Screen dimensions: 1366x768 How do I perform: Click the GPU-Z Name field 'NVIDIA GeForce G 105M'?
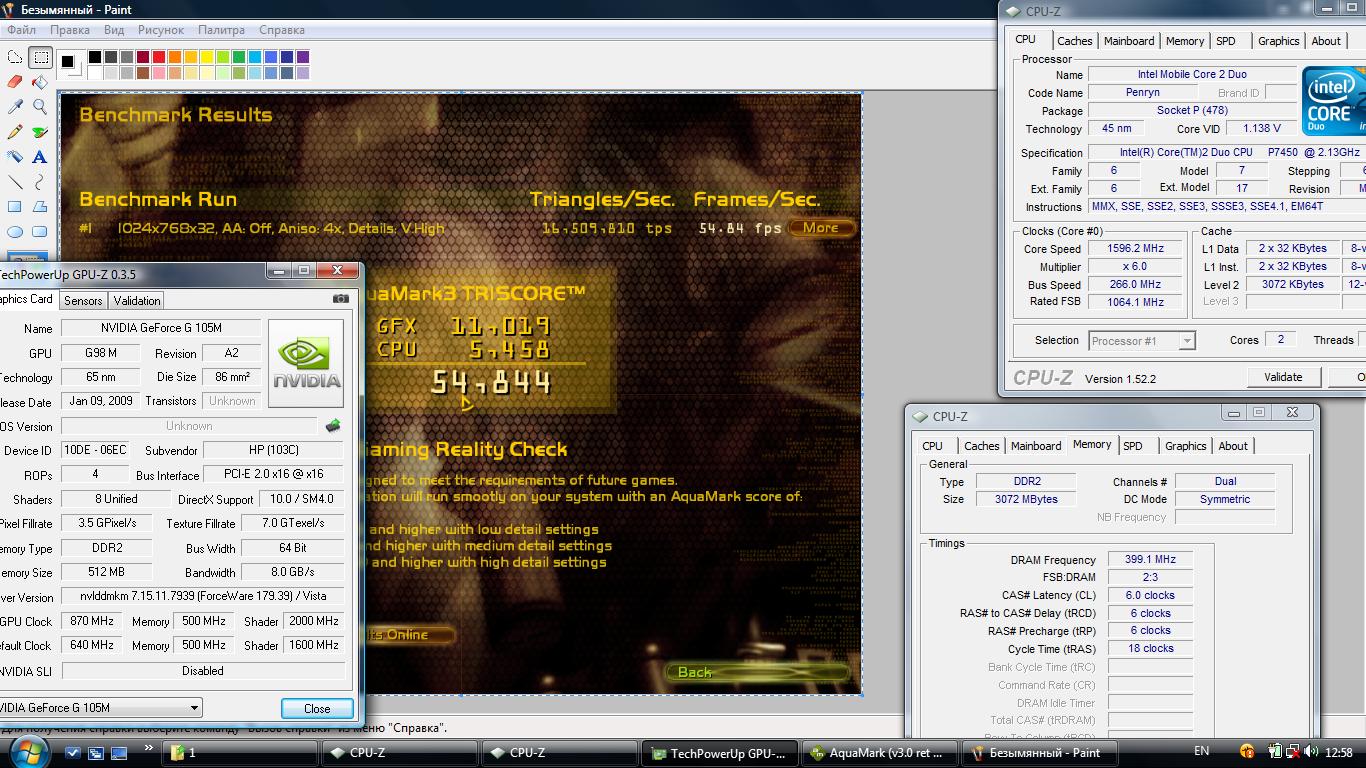coord(161,328)
